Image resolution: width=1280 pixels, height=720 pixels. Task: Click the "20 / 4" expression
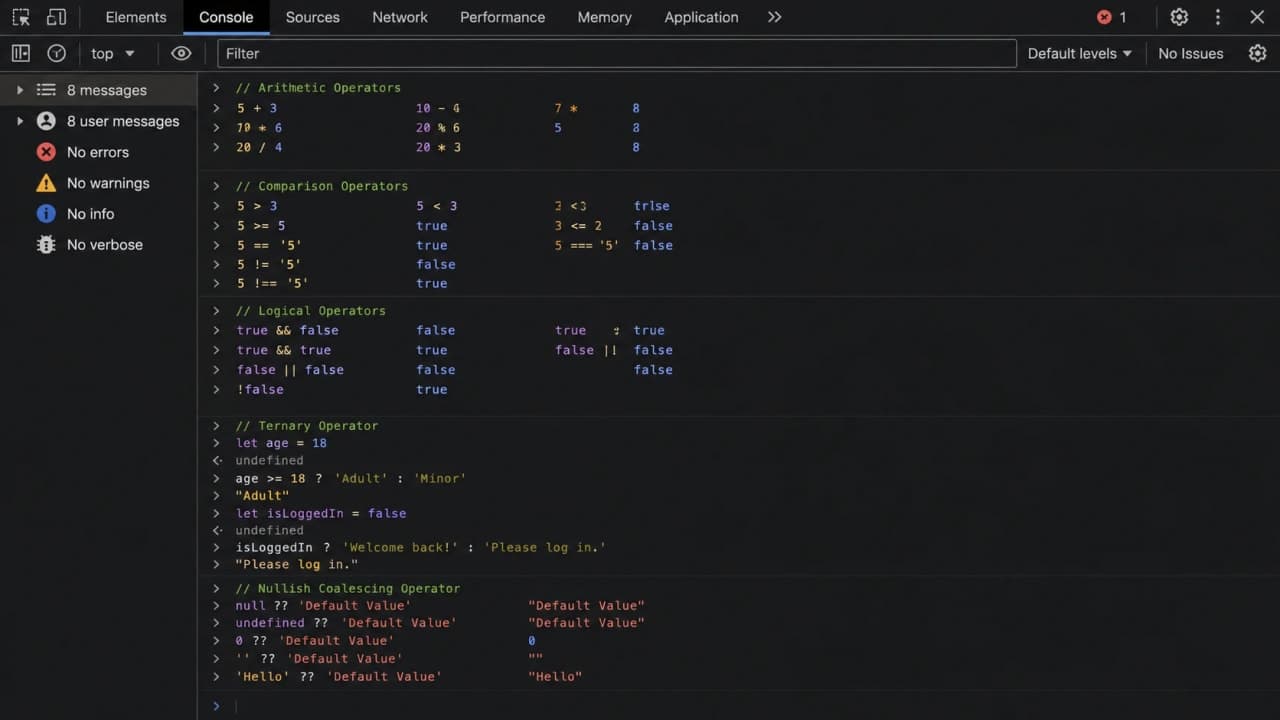(x=259, y=148)
